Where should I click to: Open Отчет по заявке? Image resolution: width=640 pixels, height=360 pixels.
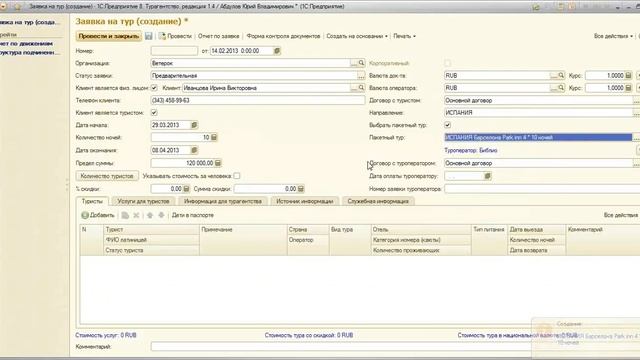[x=218, y=36]
